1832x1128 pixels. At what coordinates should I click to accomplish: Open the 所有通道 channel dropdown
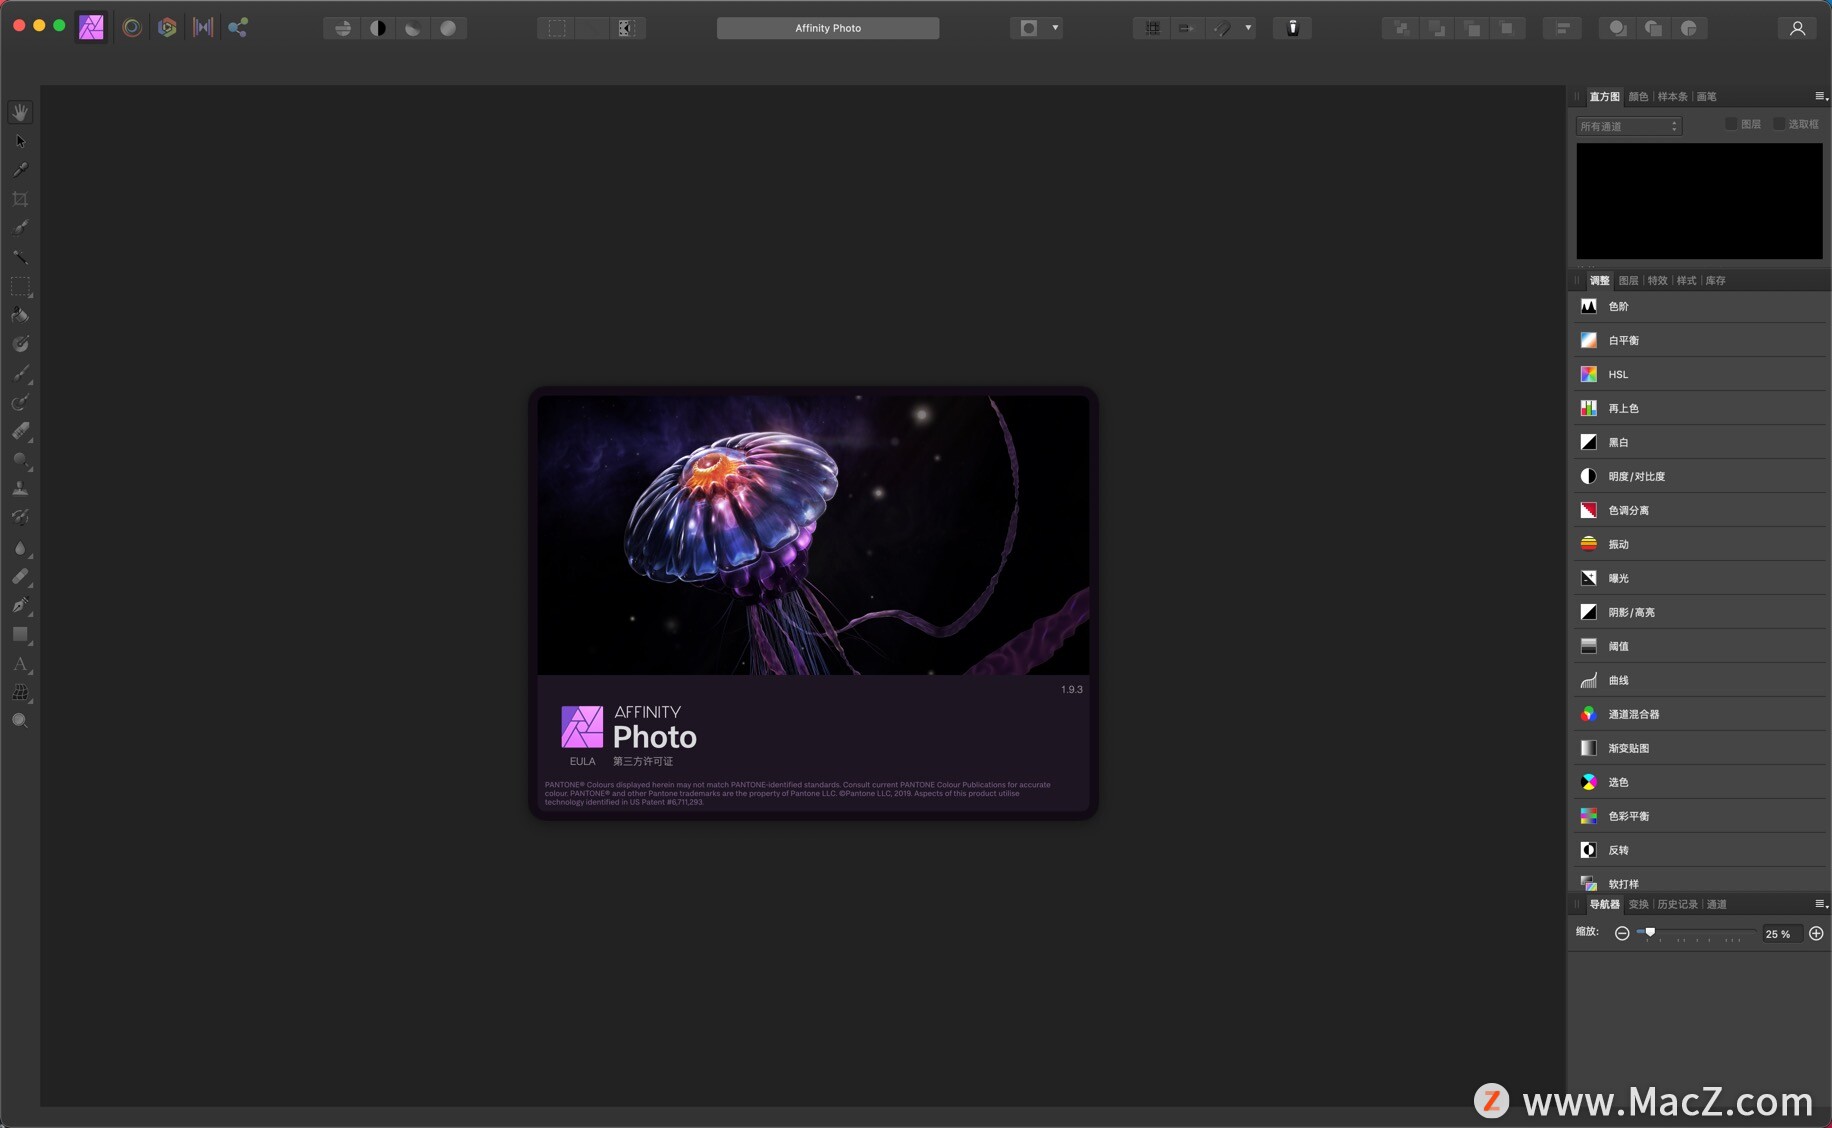pyautogui.click(x=1629, y=126)
